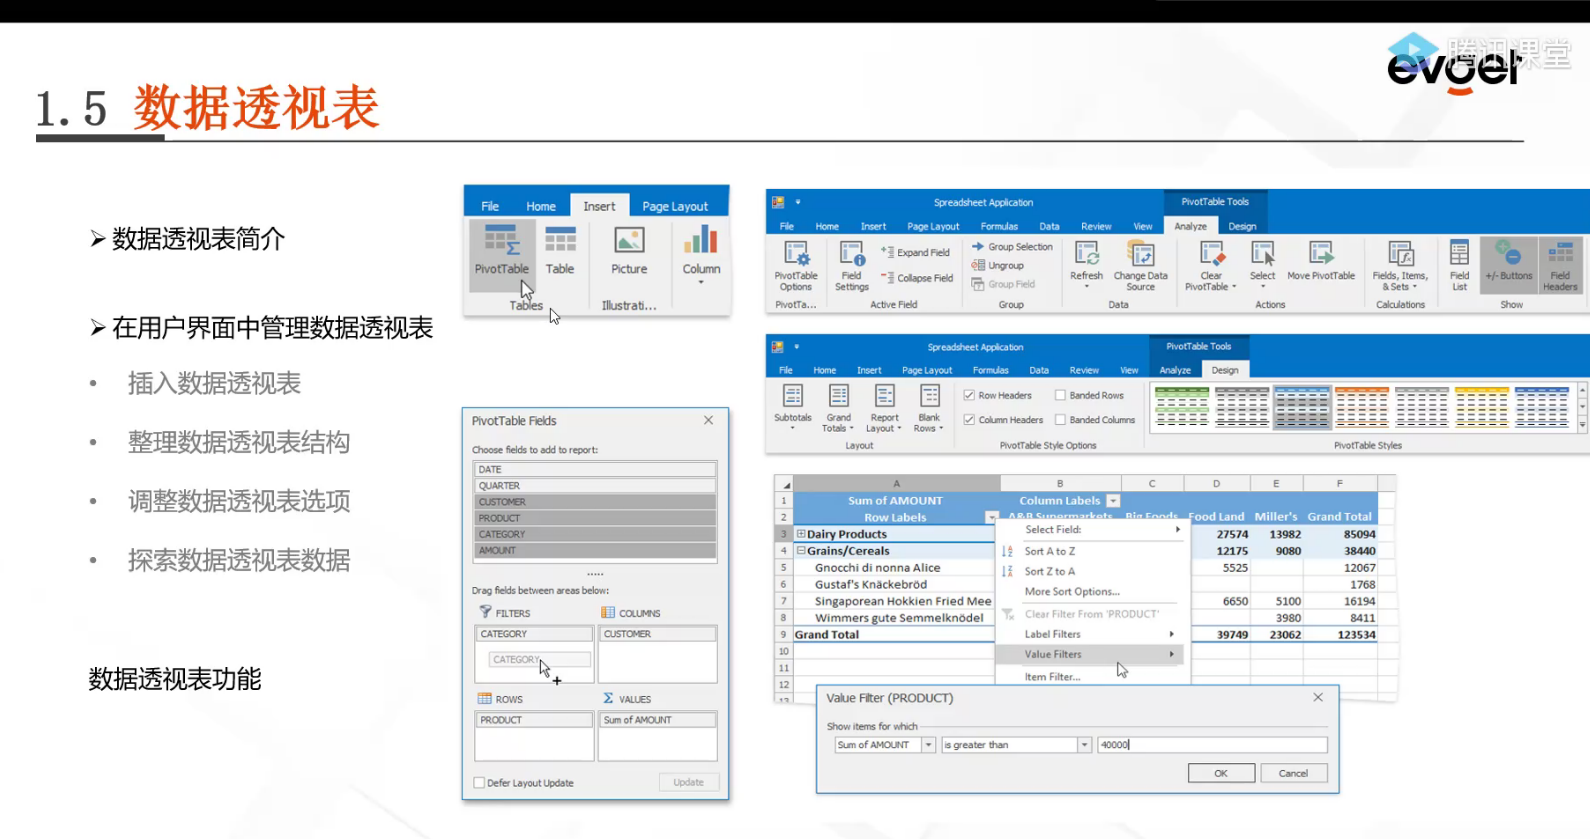
Task: Select the green PivotTable style swatch
Action: pyautogui.click(x=1182, y=407)
